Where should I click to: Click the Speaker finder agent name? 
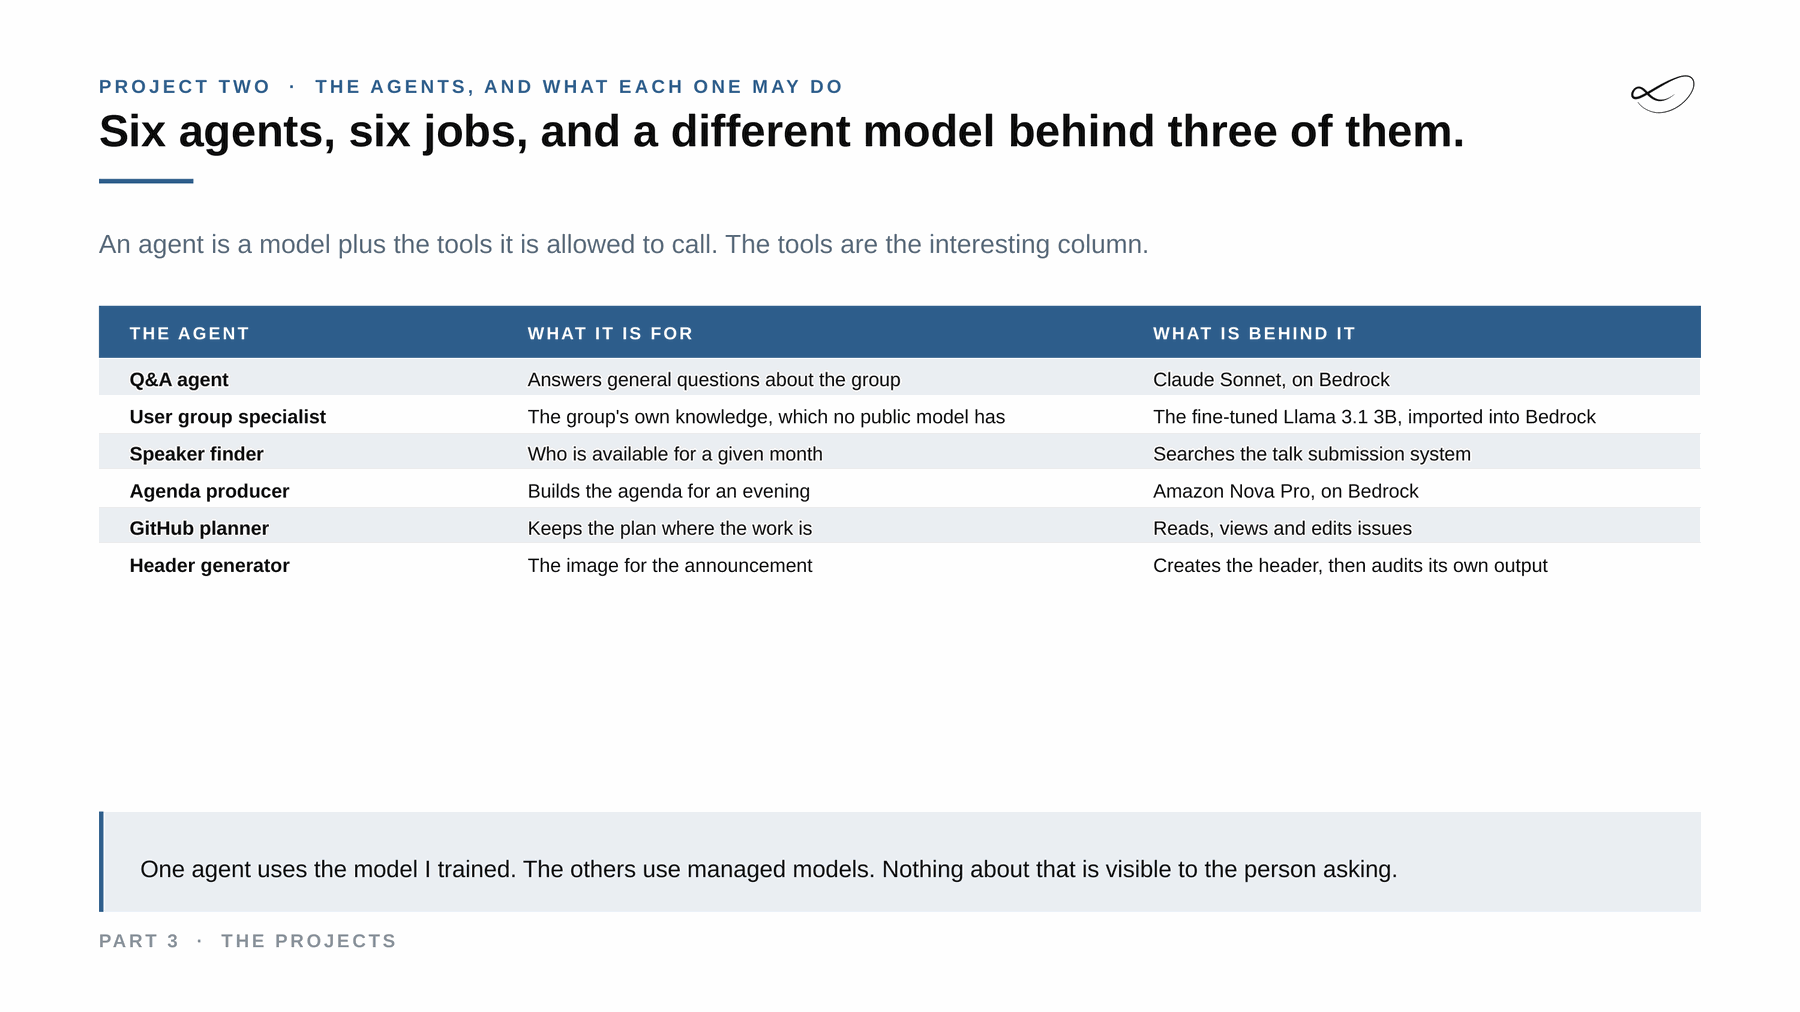[197, 454]
